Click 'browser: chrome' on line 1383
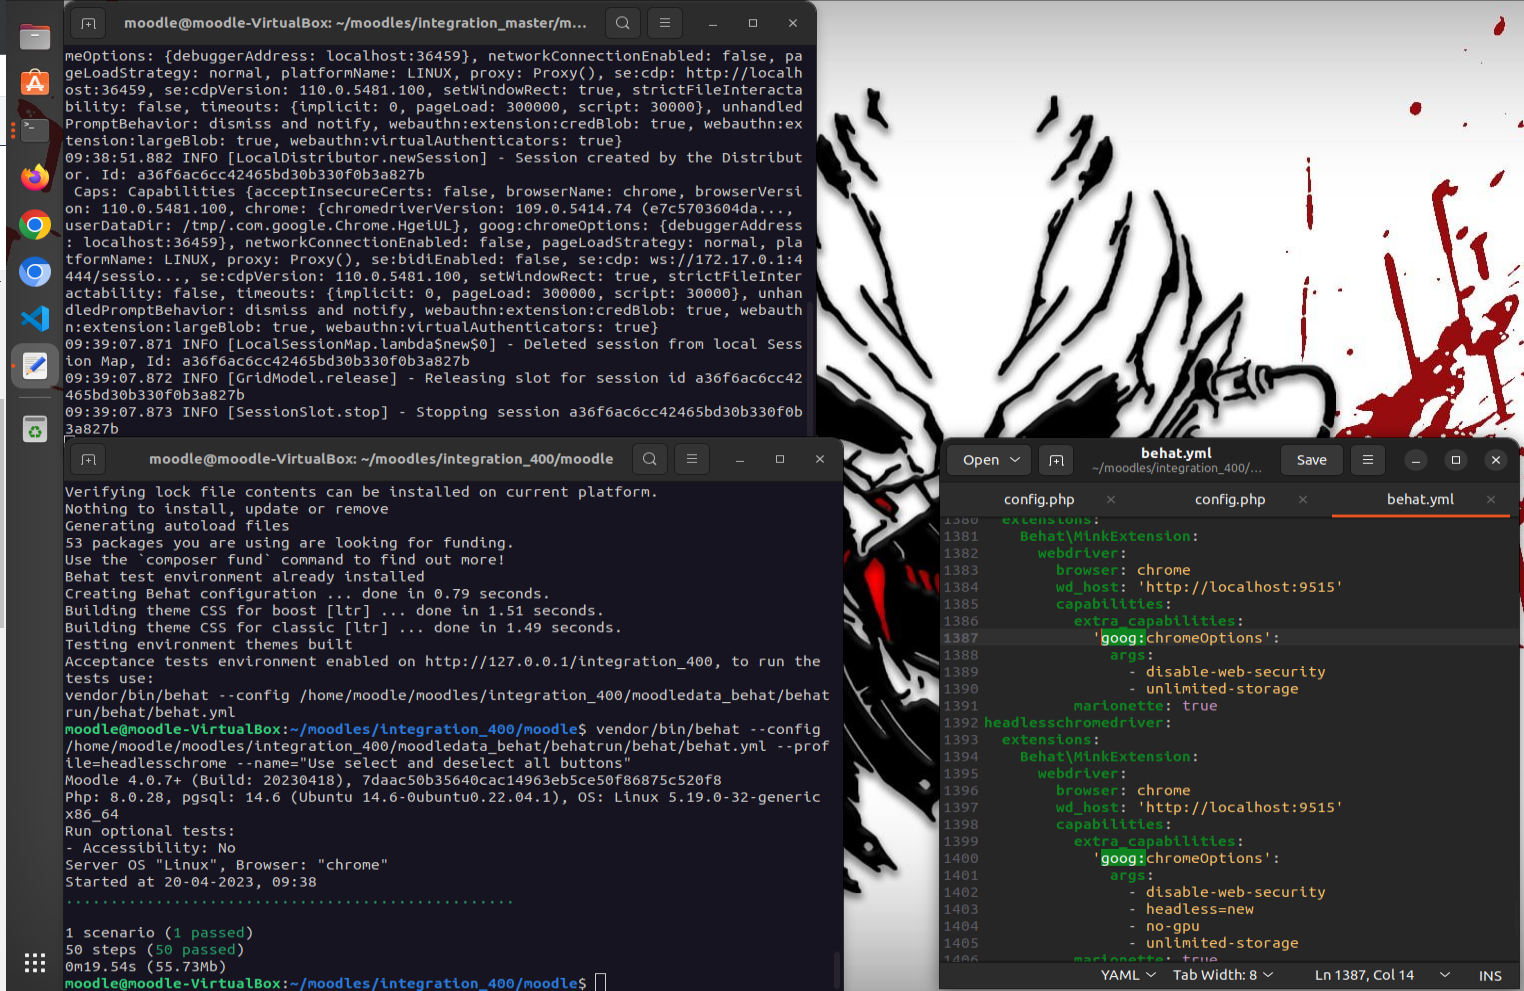This screenshot has height=991, width=1524. (x=1123, y=570)
